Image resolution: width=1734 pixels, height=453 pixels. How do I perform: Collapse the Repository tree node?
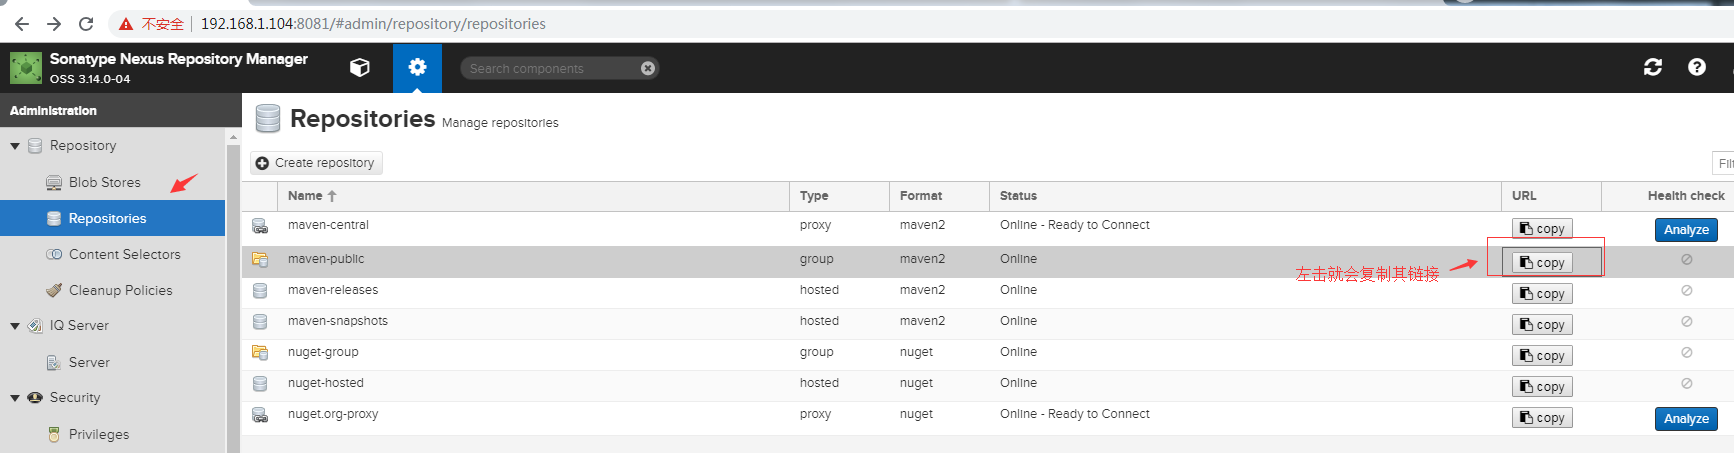[x=15, y=146]
